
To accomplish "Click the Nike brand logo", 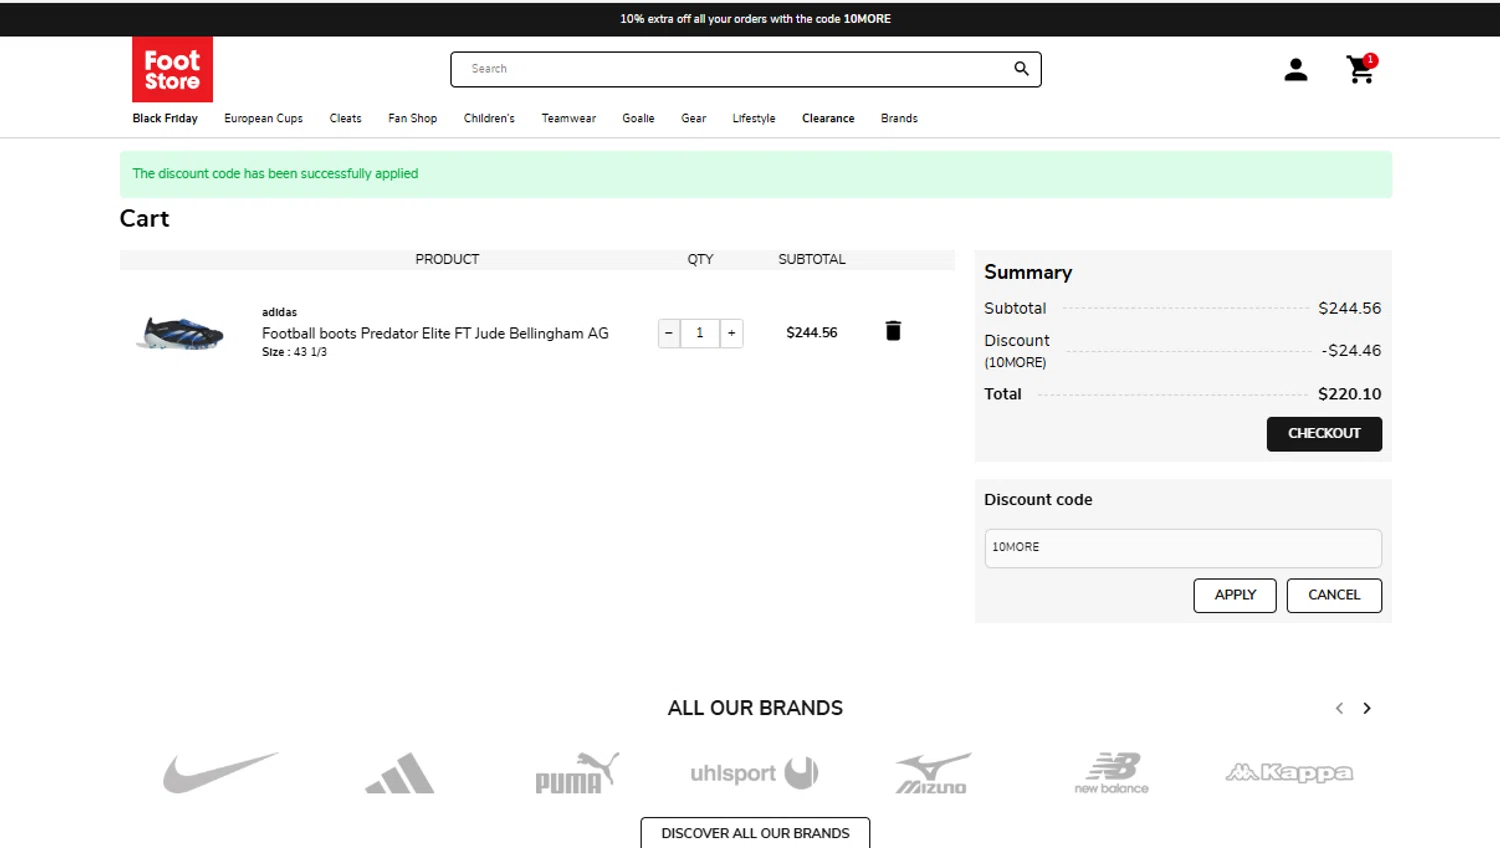I will (x=221, y=772).
